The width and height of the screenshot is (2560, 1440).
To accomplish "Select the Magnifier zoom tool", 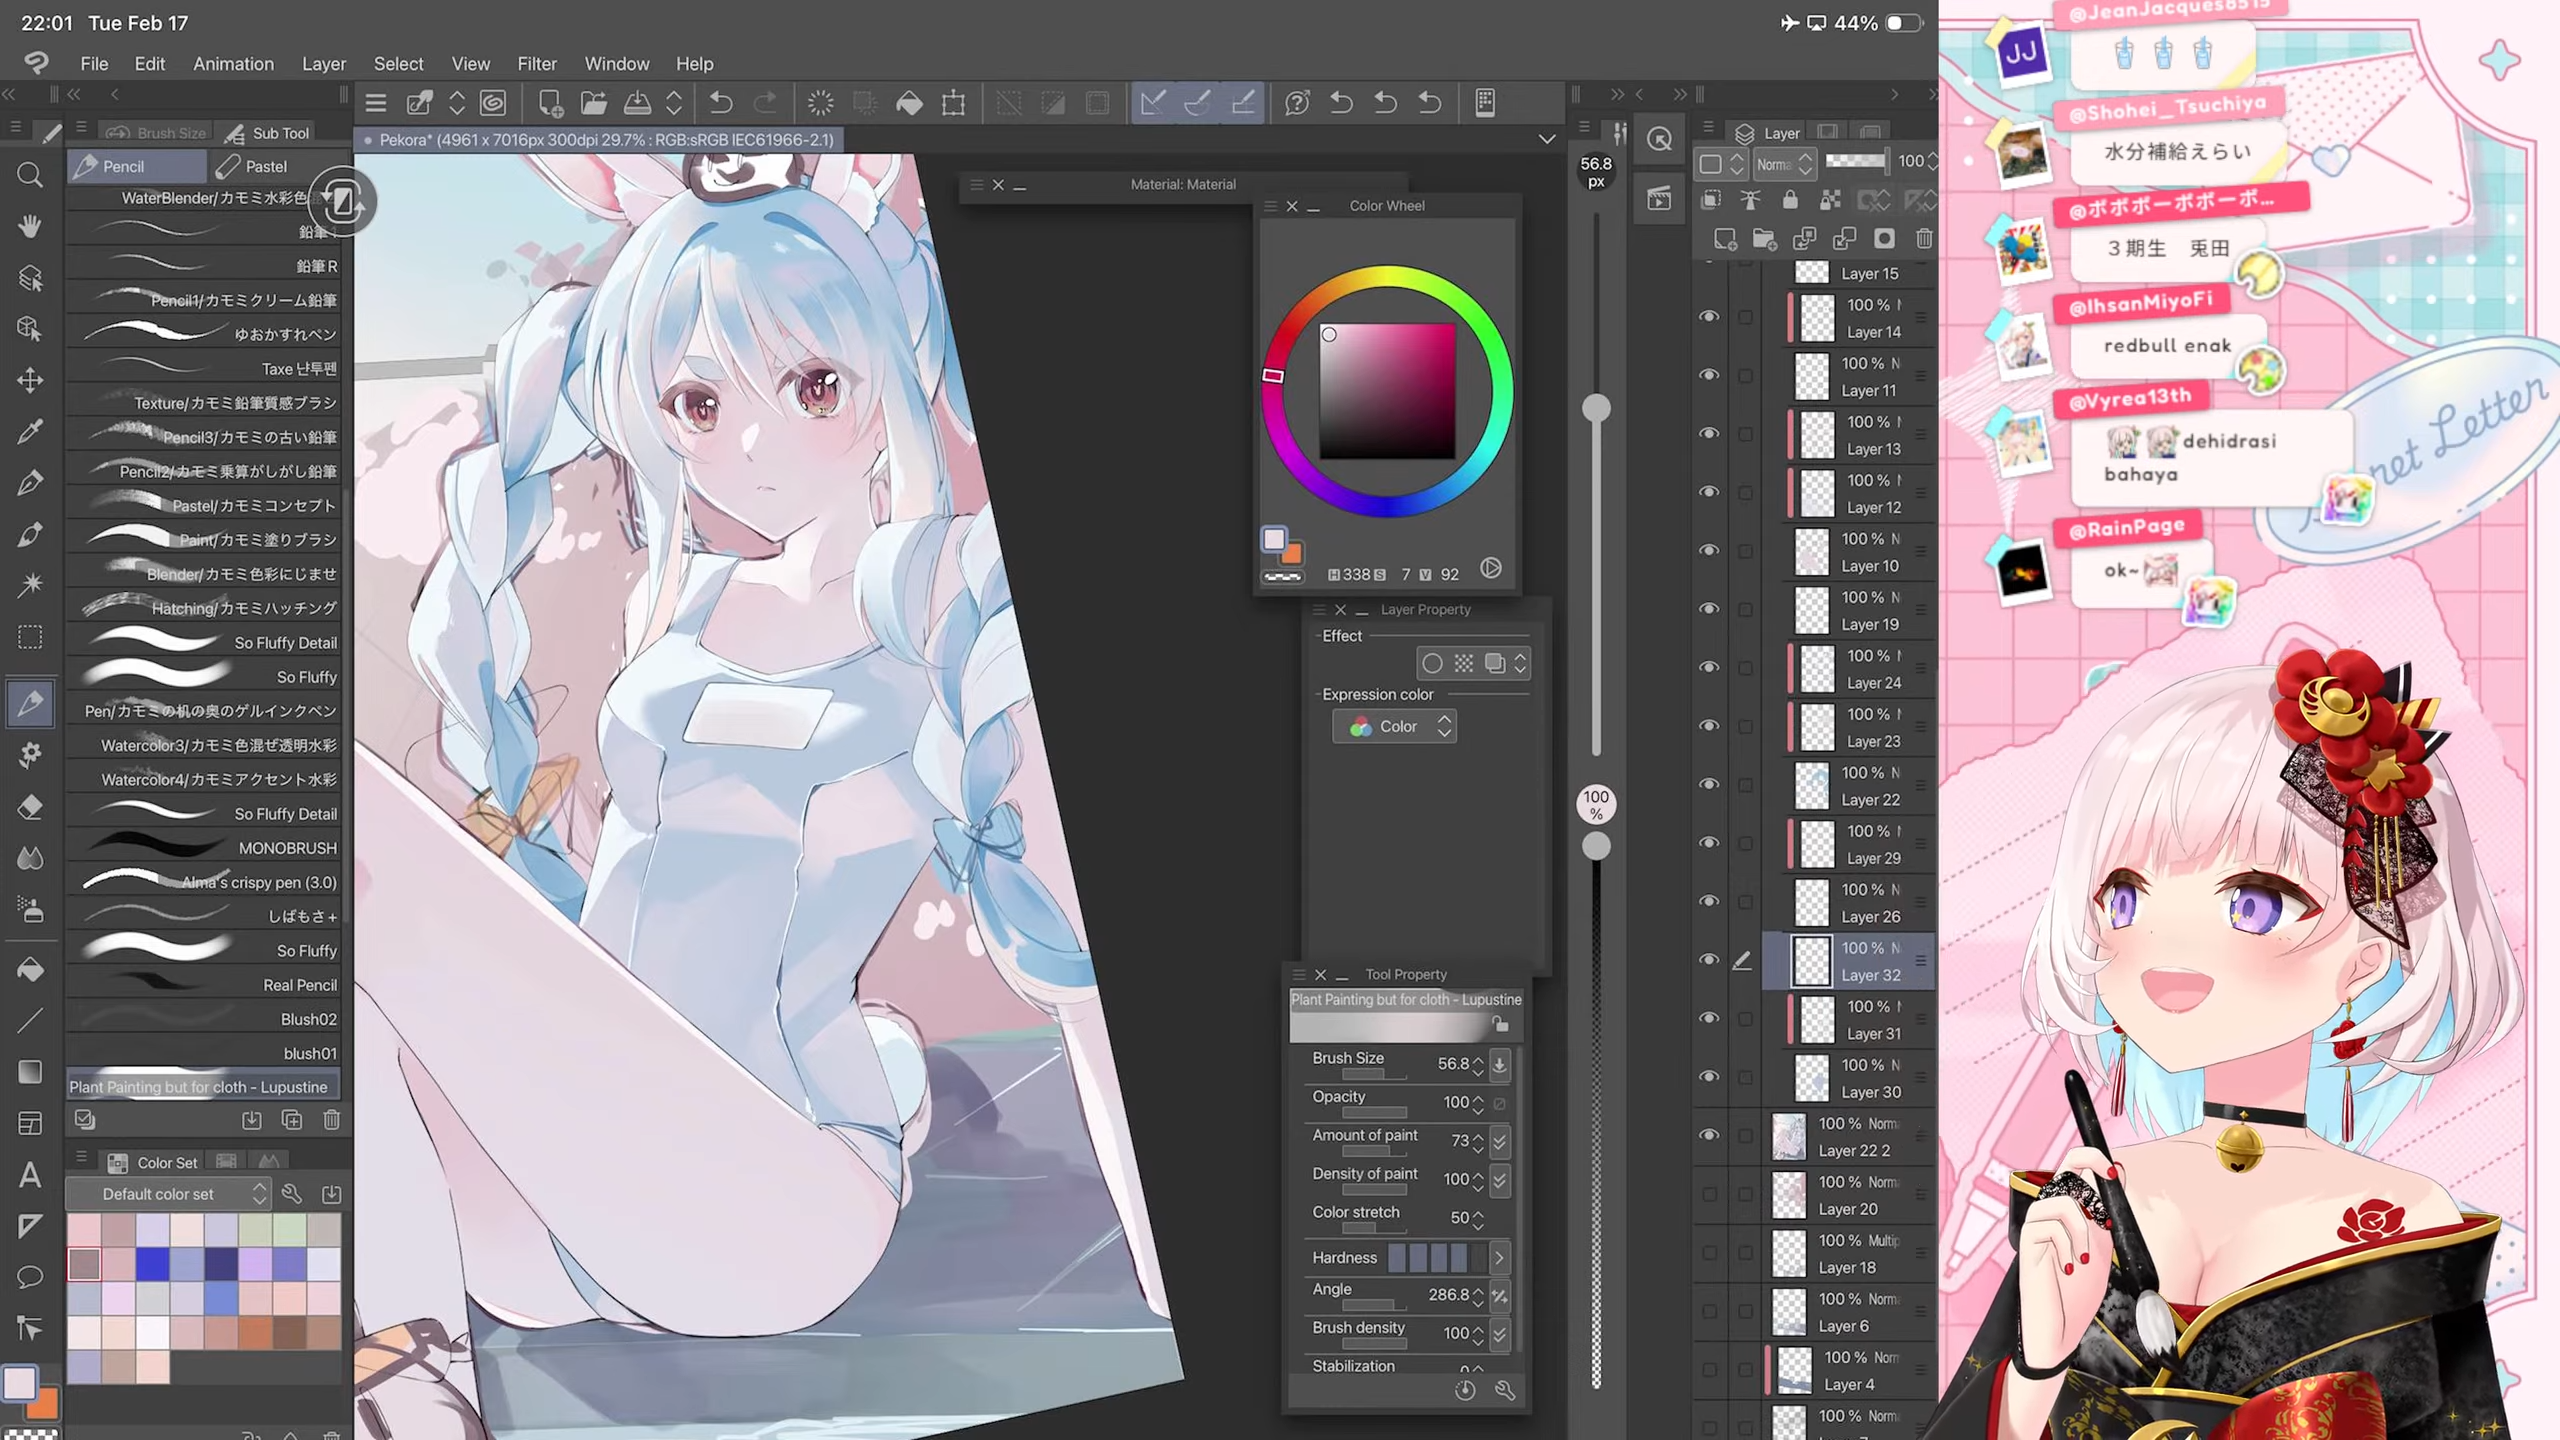I will point(30,176).
